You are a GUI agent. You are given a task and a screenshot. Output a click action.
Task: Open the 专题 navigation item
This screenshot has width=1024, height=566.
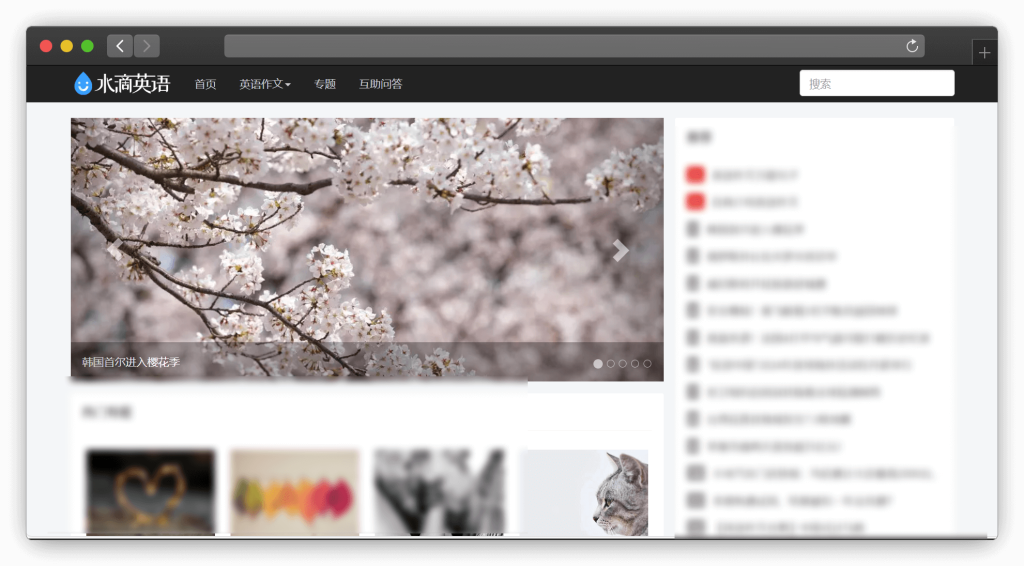click(x=325, y=84)
